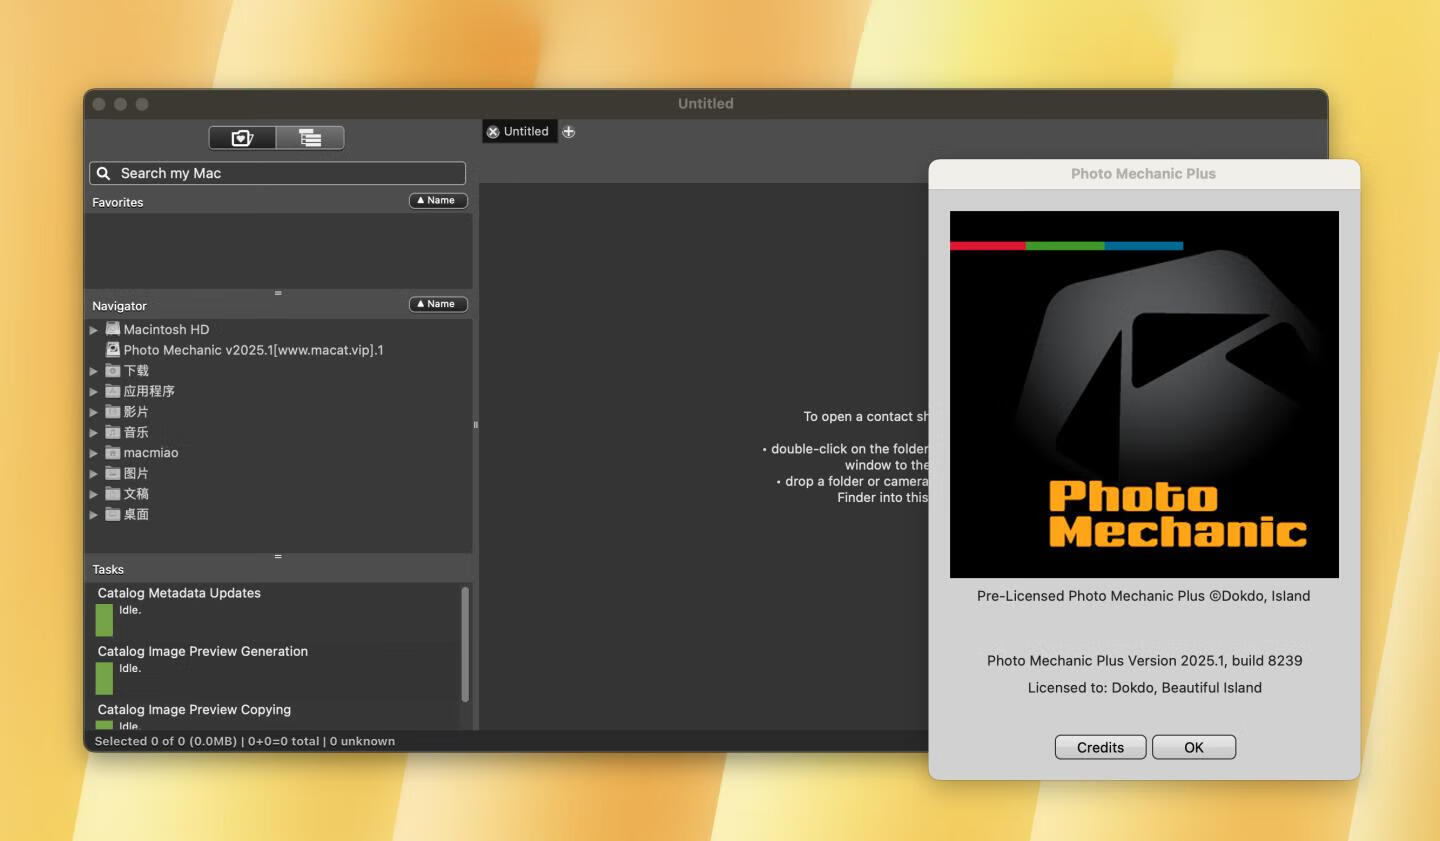Click the Catalog Image Preview Copying label
The height and width of the screenshot is (841, 1440).
194,709
